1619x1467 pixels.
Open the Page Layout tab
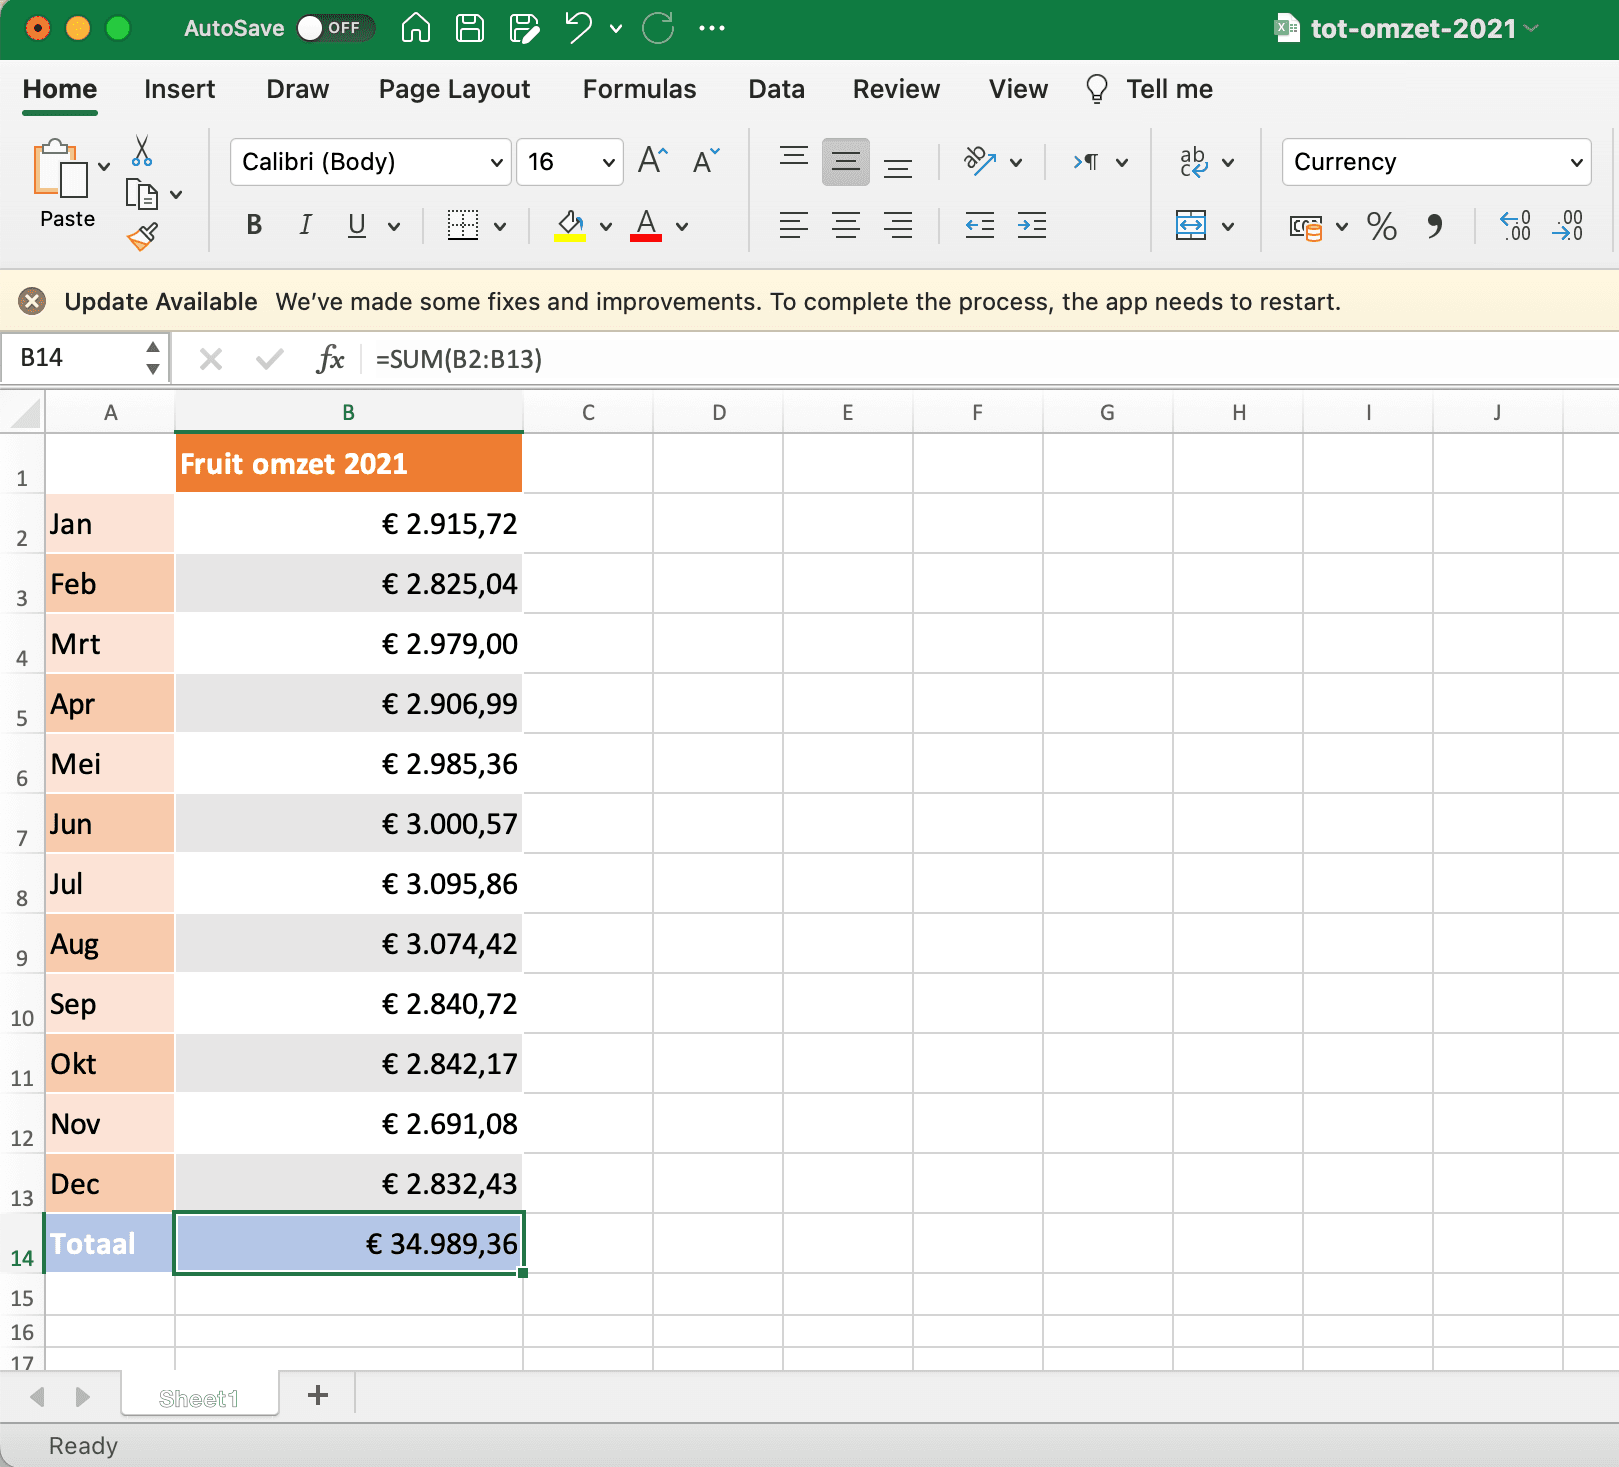click(x=453, y=89)
